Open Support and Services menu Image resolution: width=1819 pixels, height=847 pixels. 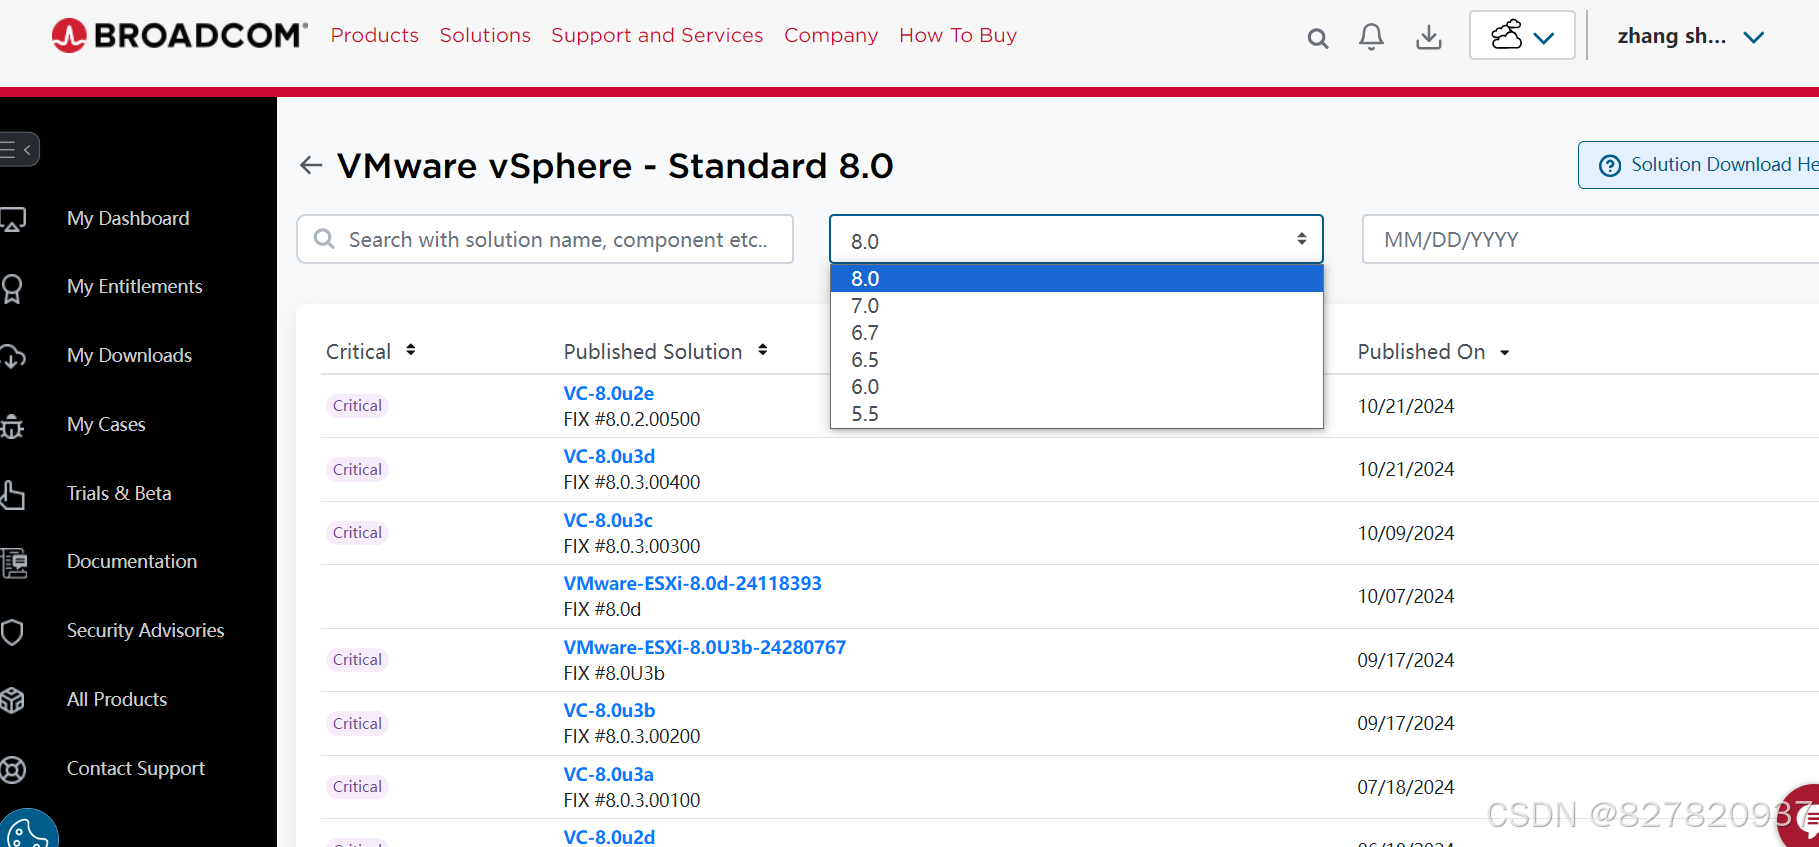pyautogui.click(x=657, y=36)
